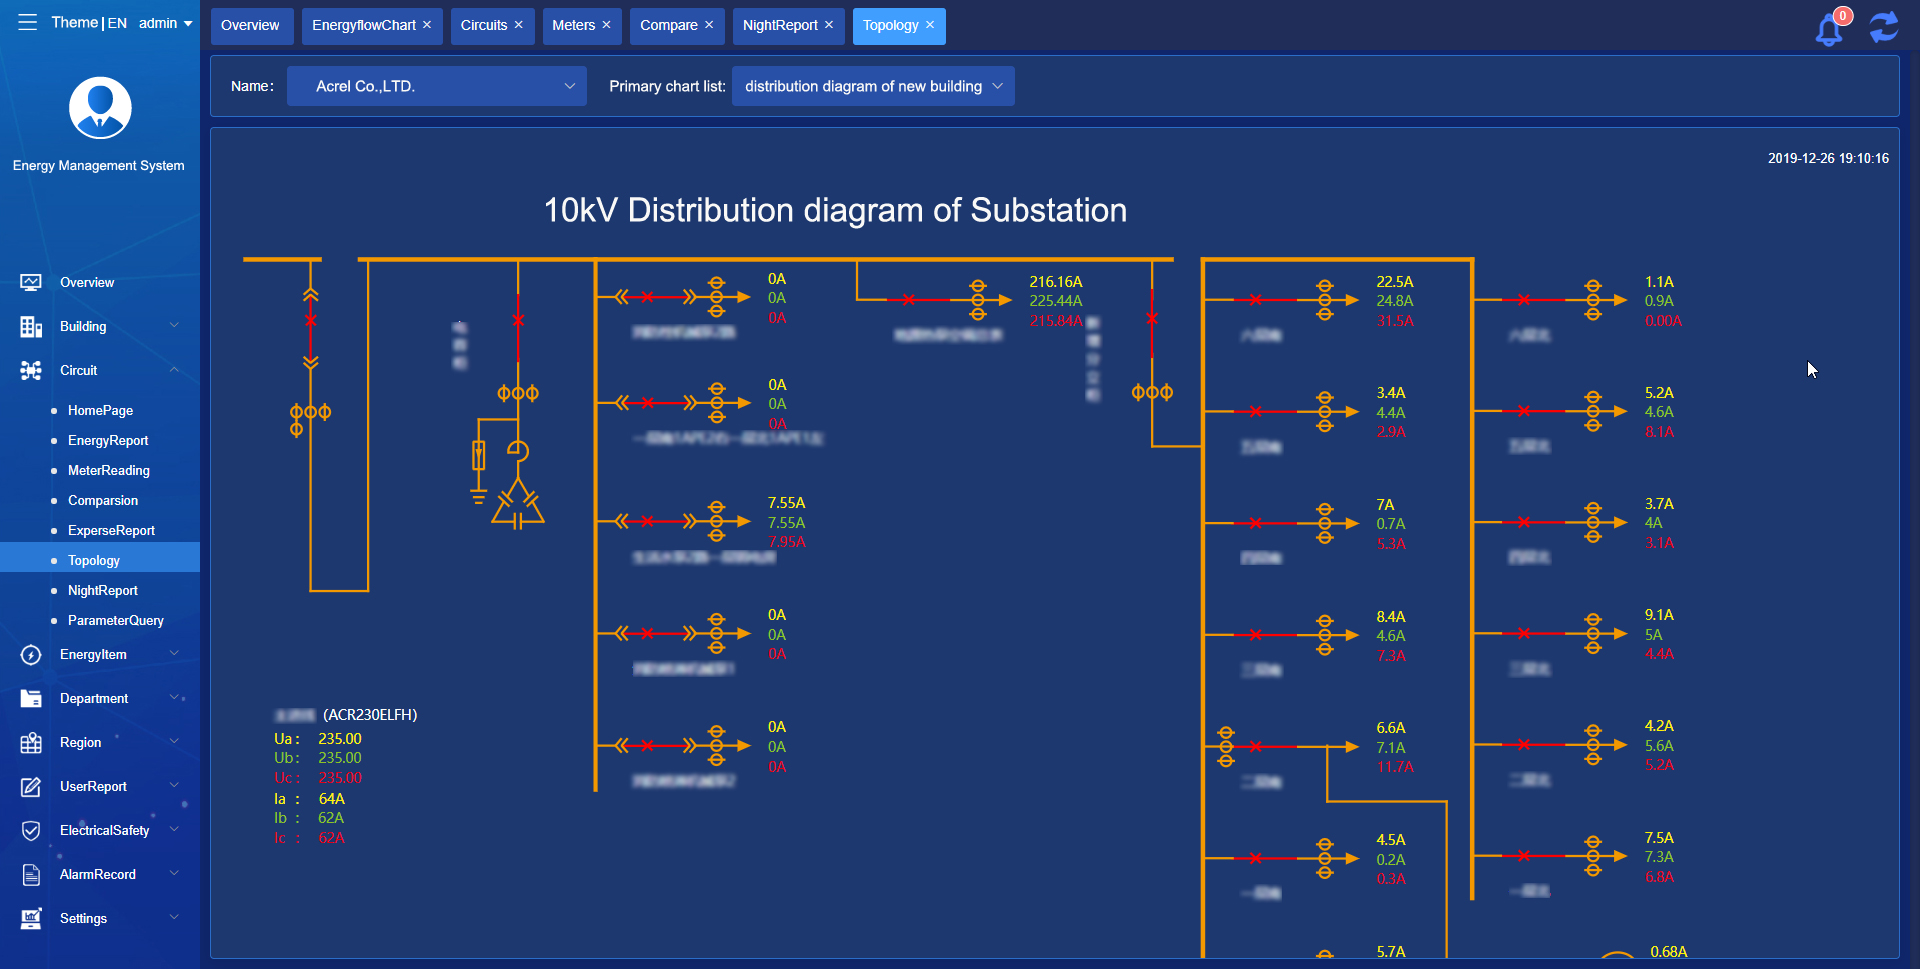Click the ElectricalSafety shield icon
This screenshot has height=969, width=1920.
[x=31, y=831]
